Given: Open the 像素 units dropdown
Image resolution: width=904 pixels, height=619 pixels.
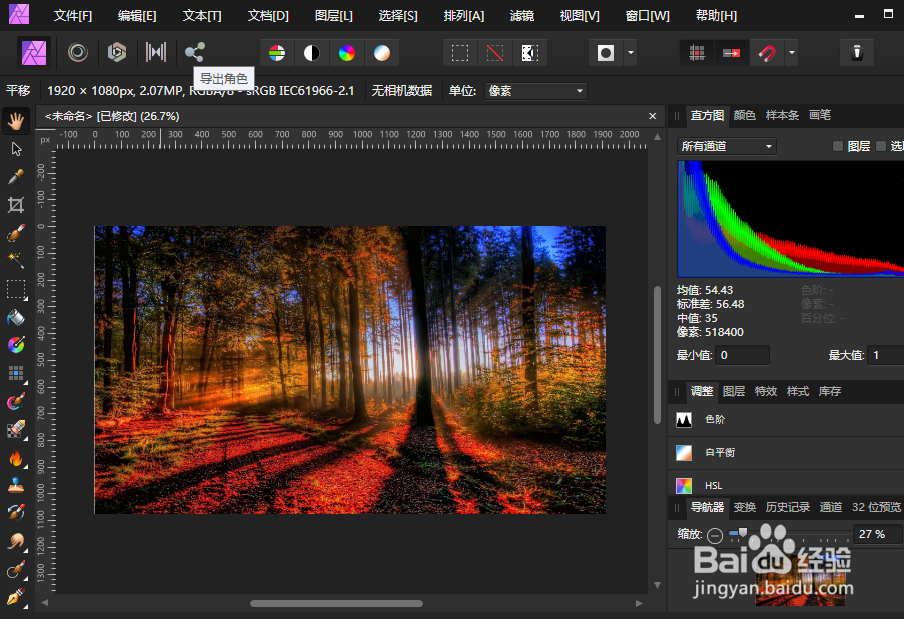Looking at the screenshot, I should pyautogui.click(x=534, y=90).
